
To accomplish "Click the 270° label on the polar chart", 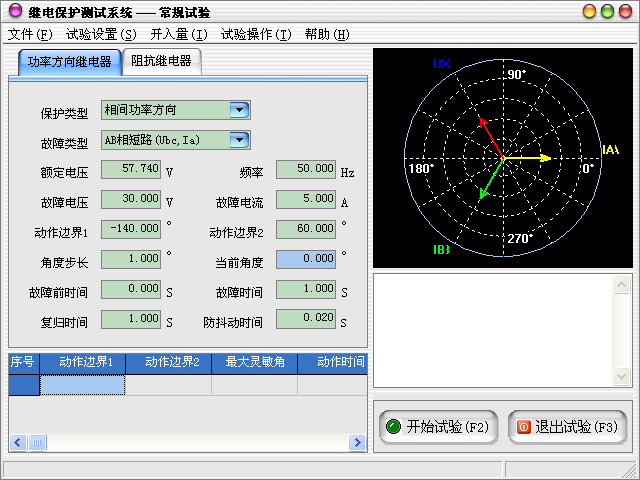I will (520, 238).
